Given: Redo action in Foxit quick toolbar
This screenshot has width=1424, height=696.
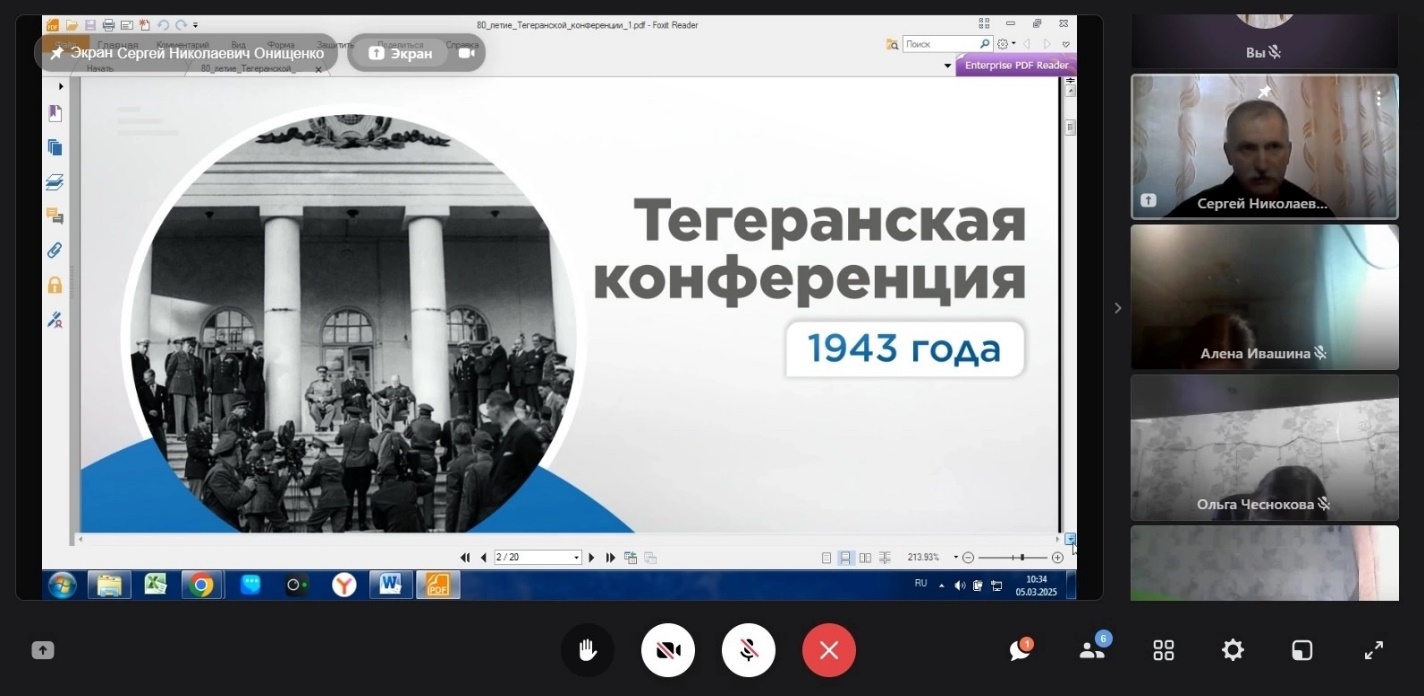Looking at the screenshot, I should 181,25.
